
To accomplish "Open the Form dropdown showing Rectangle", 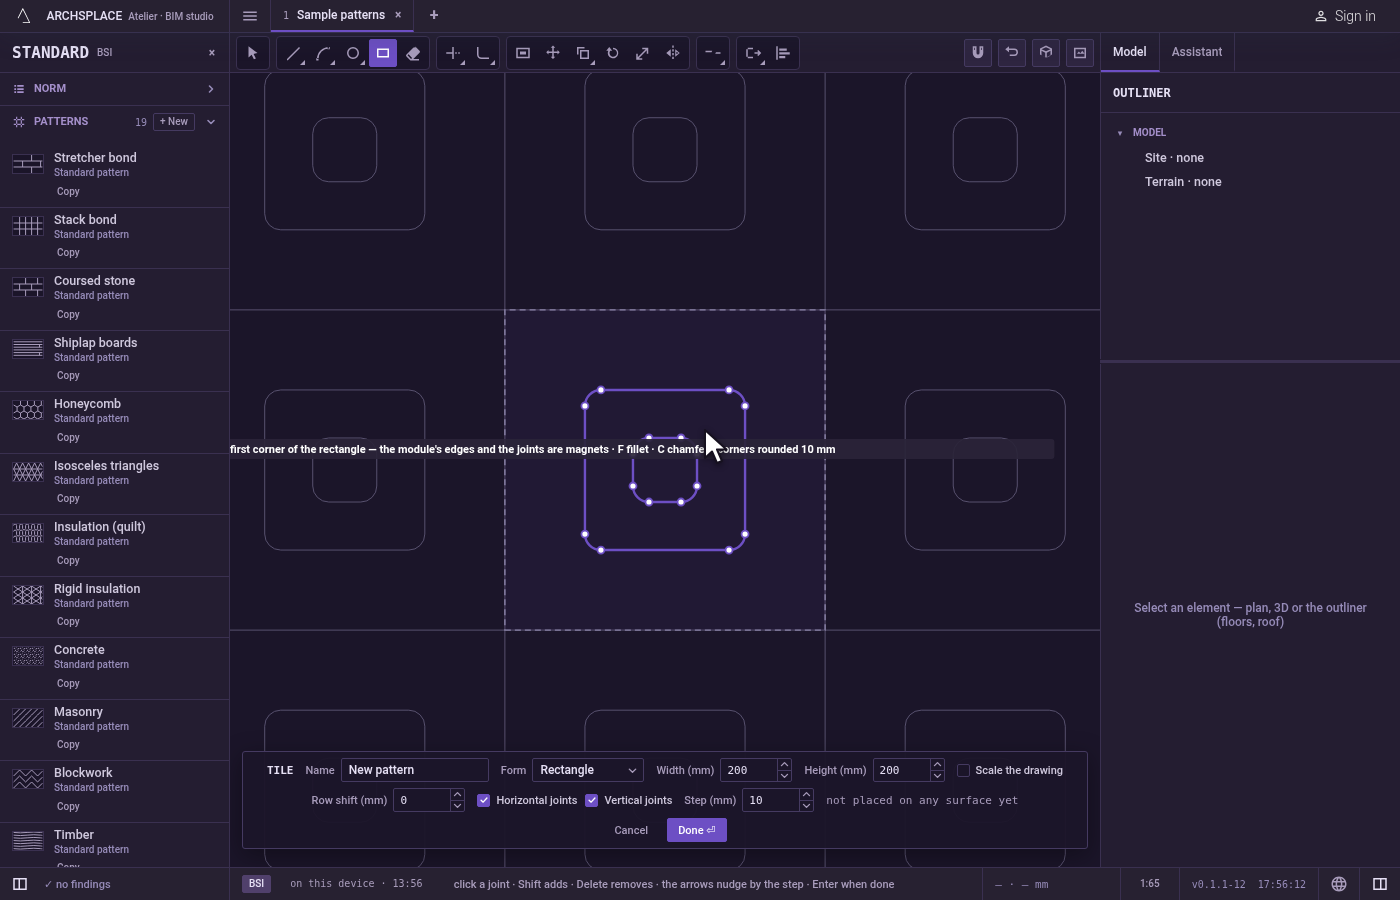I will 588,770.
